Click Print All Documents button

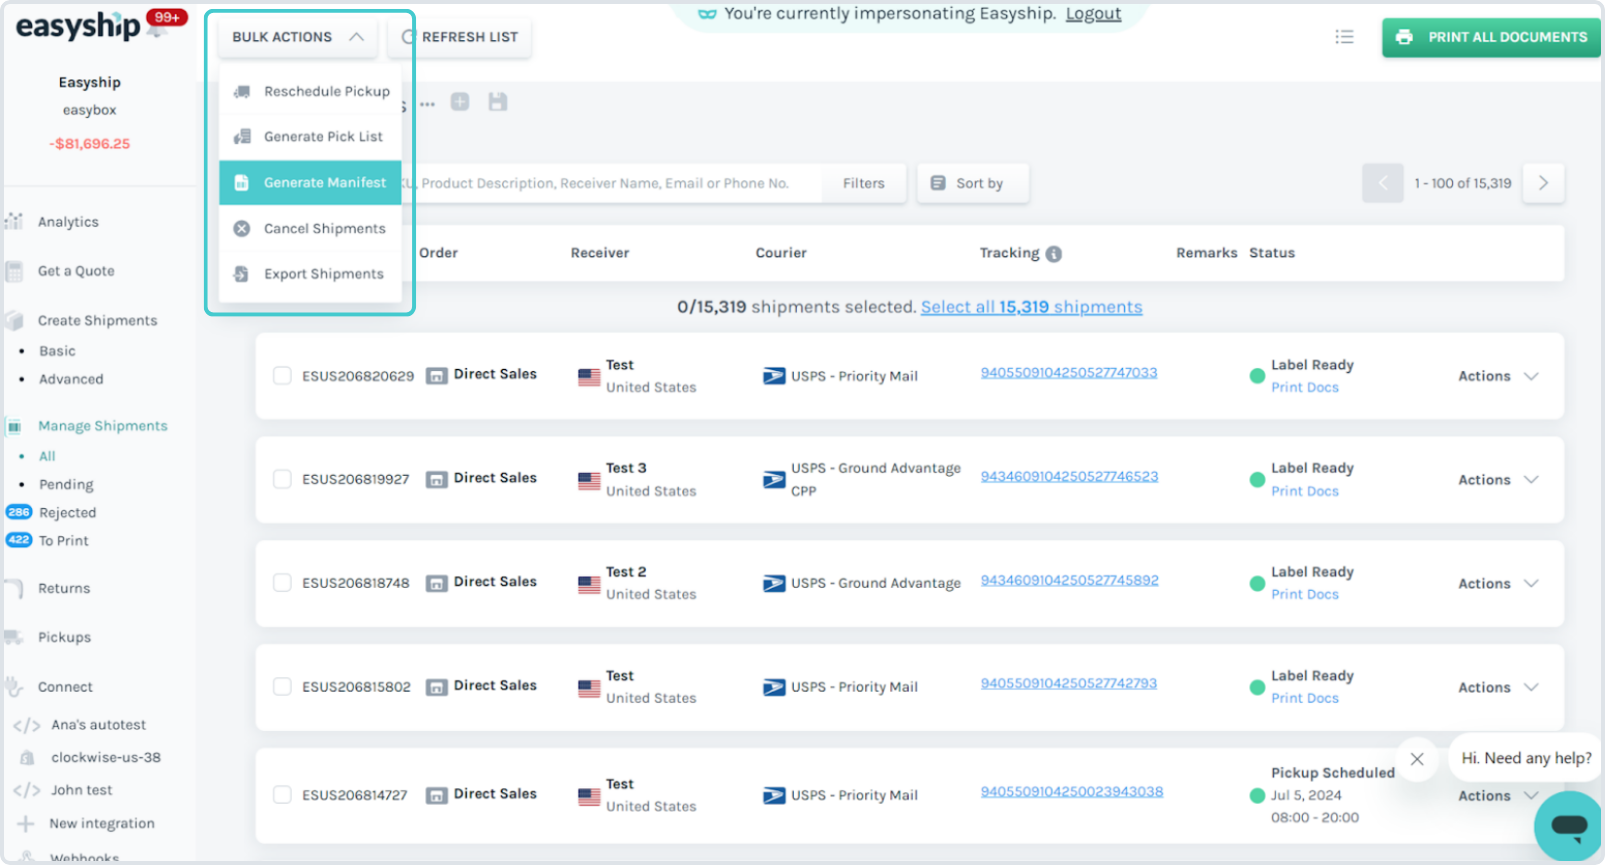pos(1492,37)
